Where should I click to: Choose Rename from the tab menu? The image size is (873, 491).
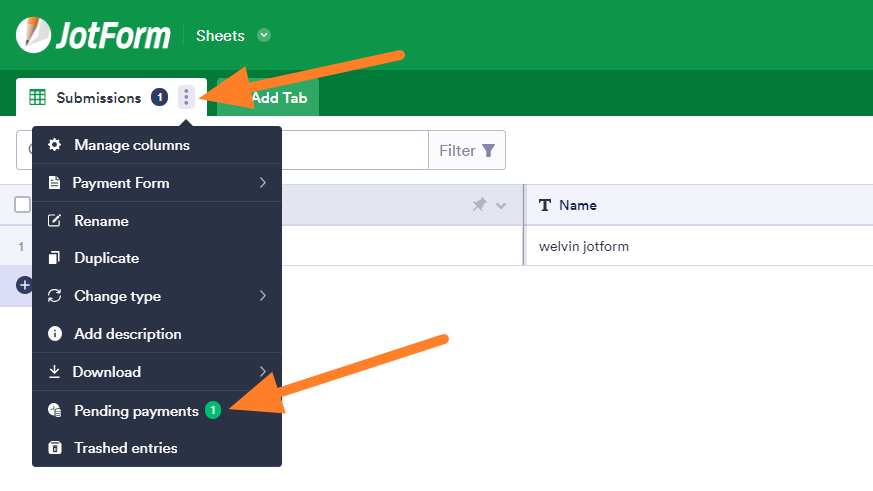[x=101, y=221]
